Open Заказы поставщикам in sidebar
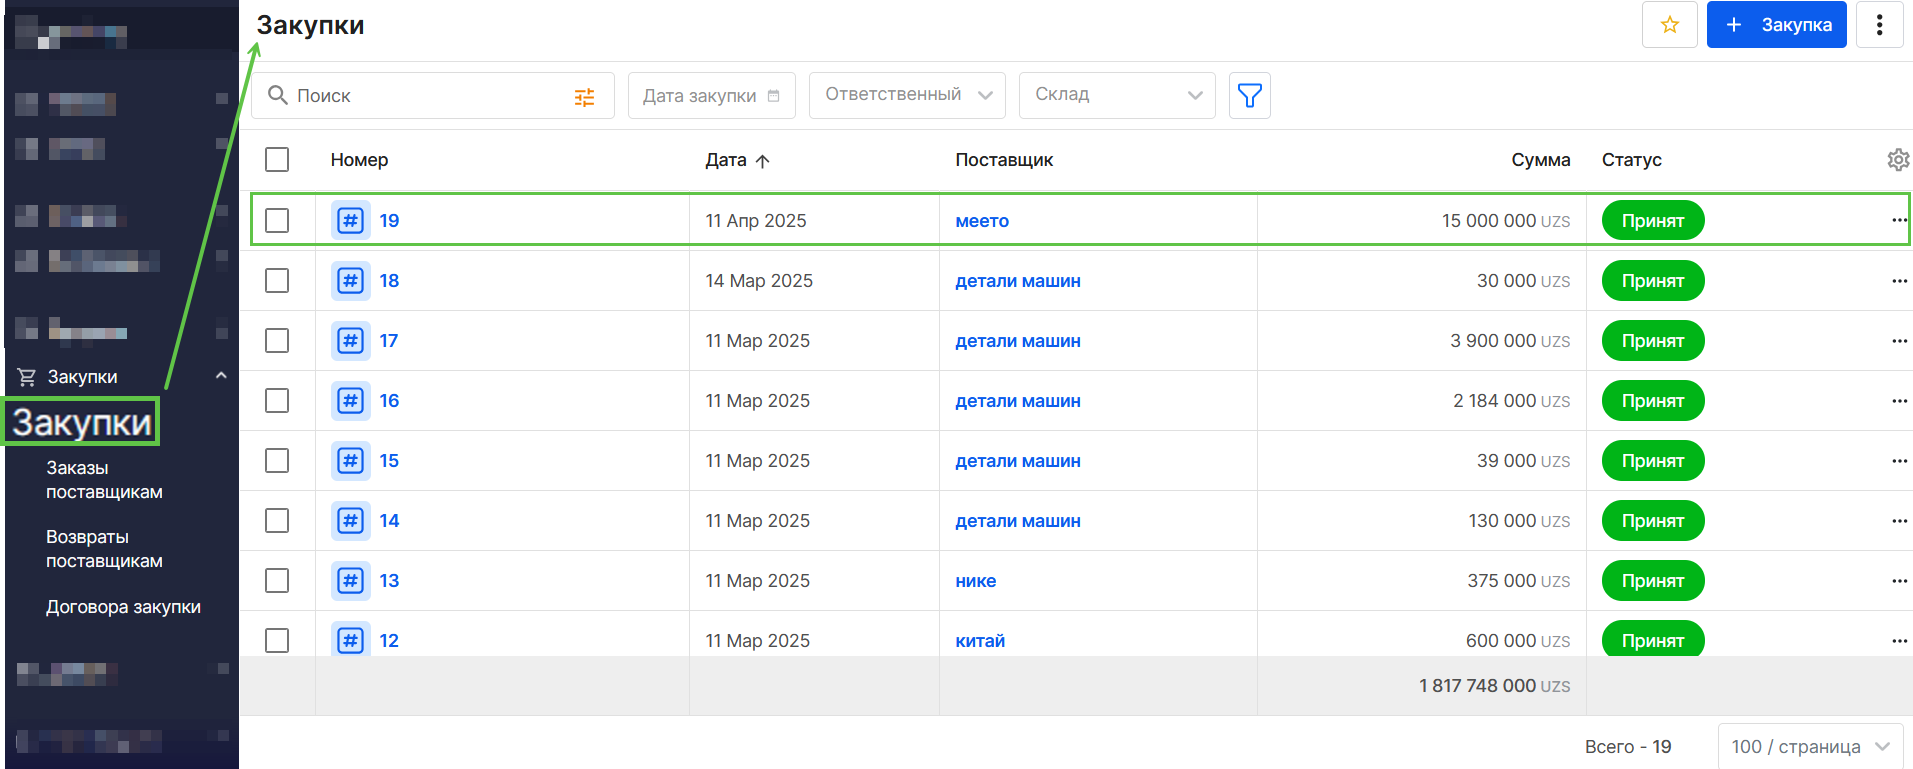This screenshot has width=1913, height=769. (104, 480)
